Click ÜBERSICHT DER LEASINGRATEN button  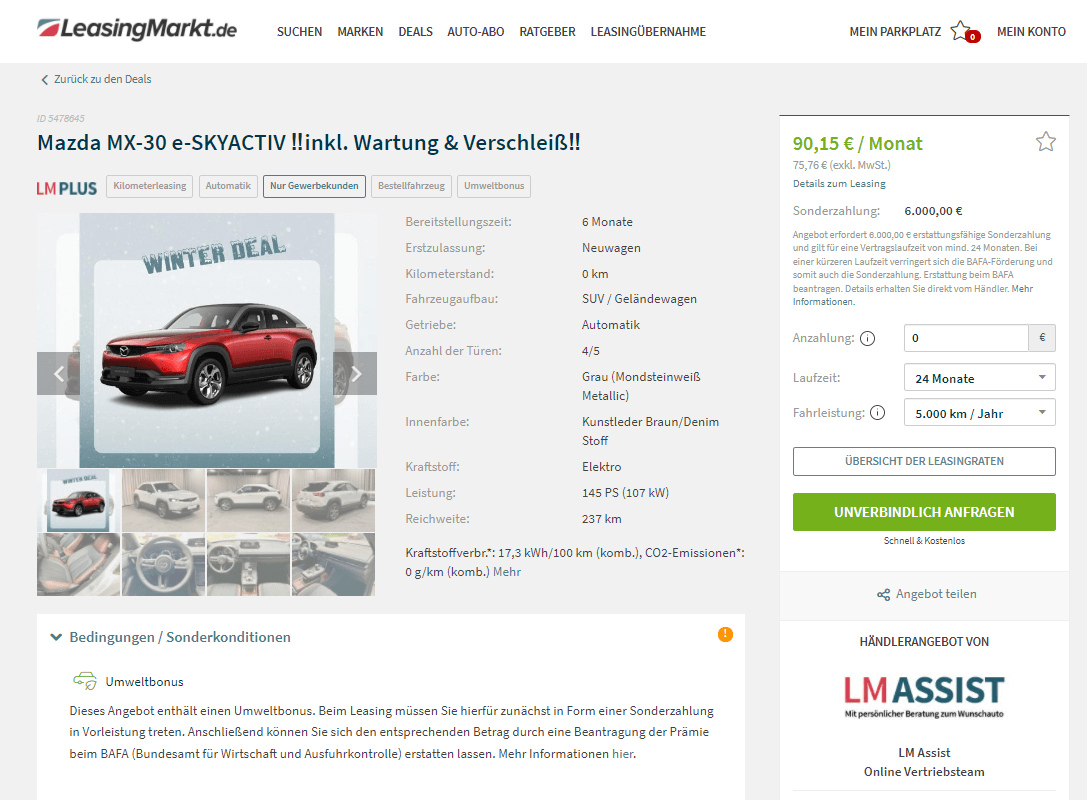tap(924, 462)
